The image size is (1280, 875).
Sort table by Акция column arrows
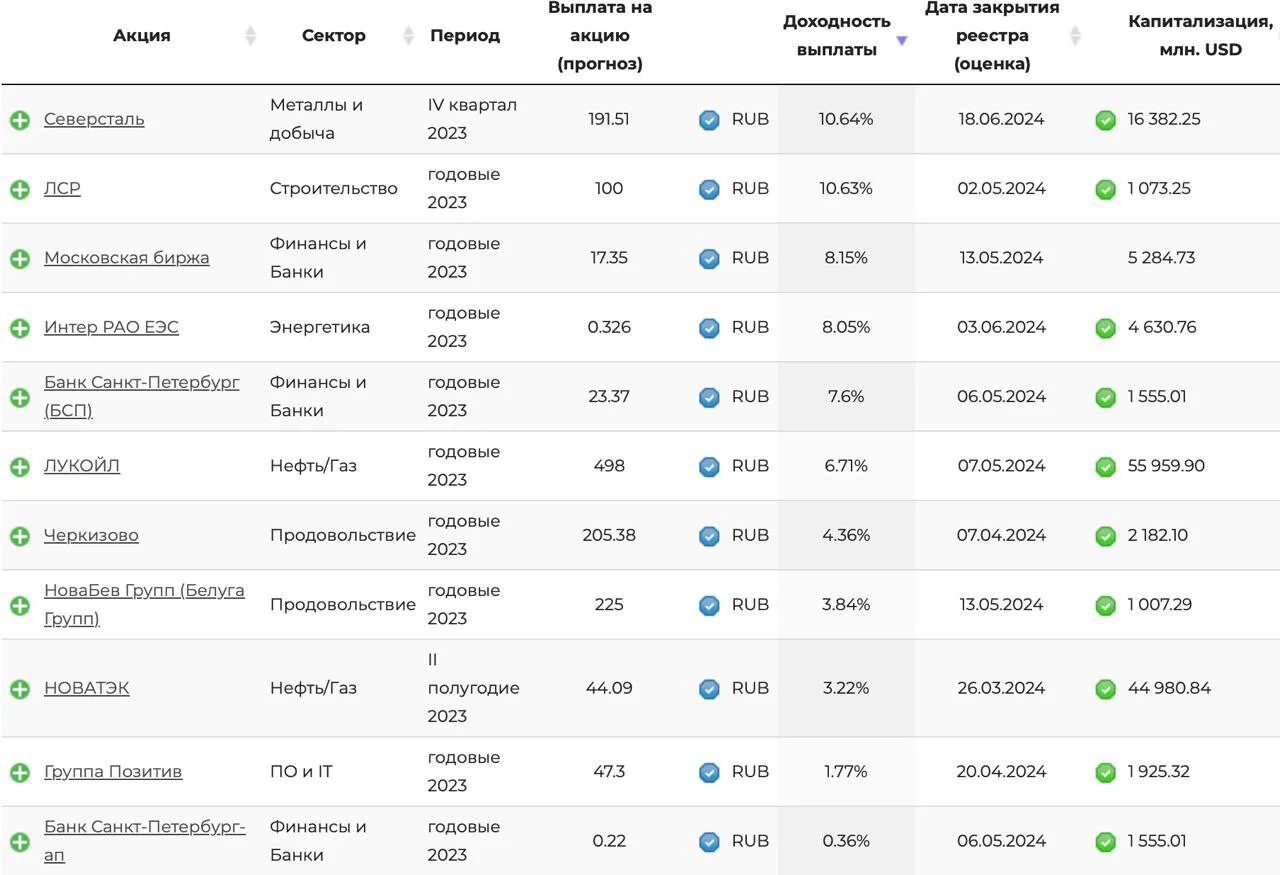[x=251, y=36]
